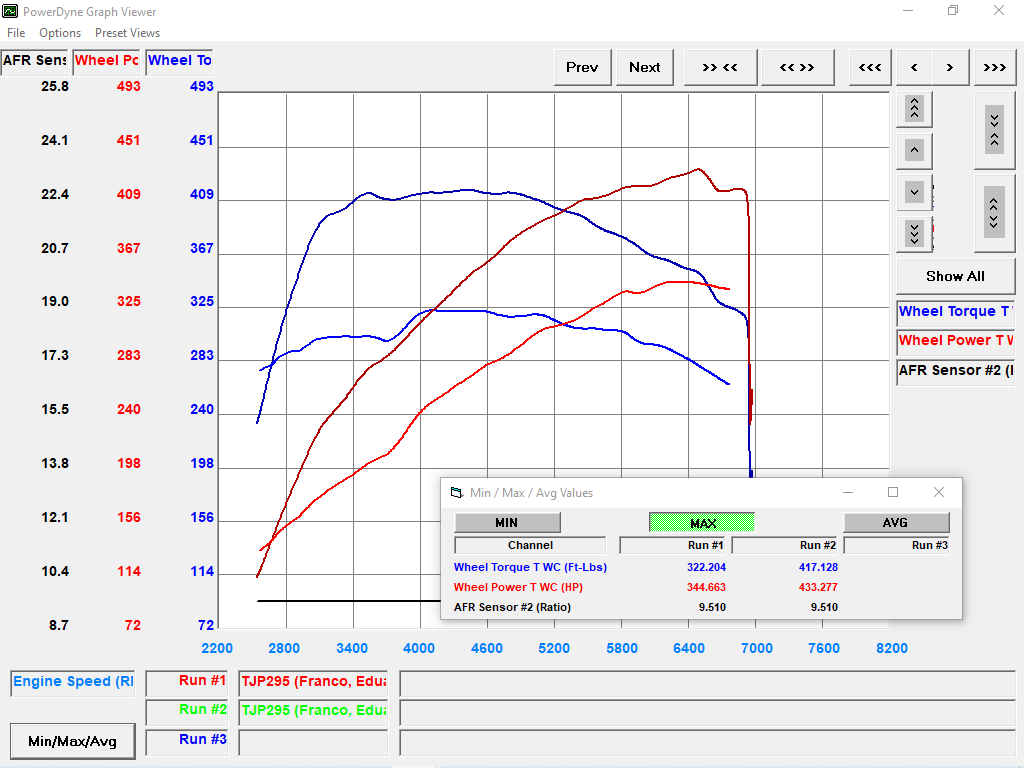The image size is (1024, 768).
Task: Click the Prev button
Action: [582, 67]
